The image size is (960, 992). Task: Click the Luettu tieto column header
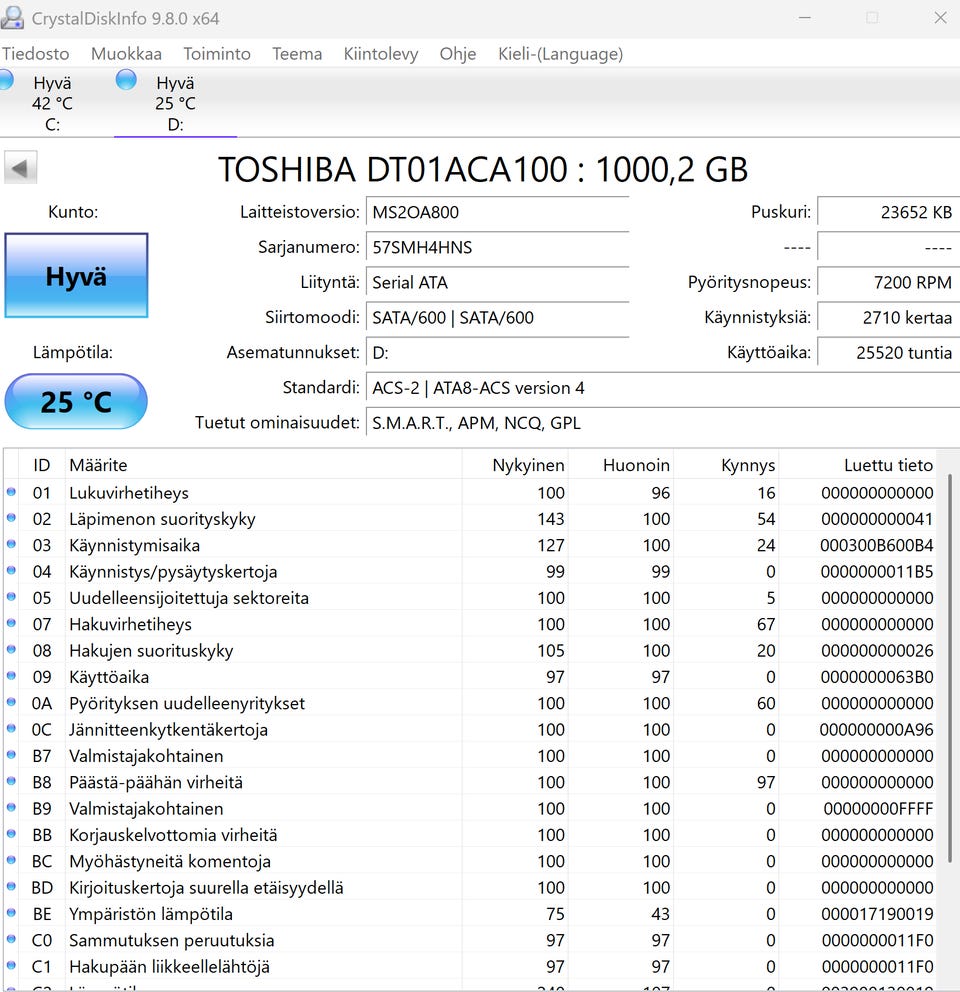888,465
